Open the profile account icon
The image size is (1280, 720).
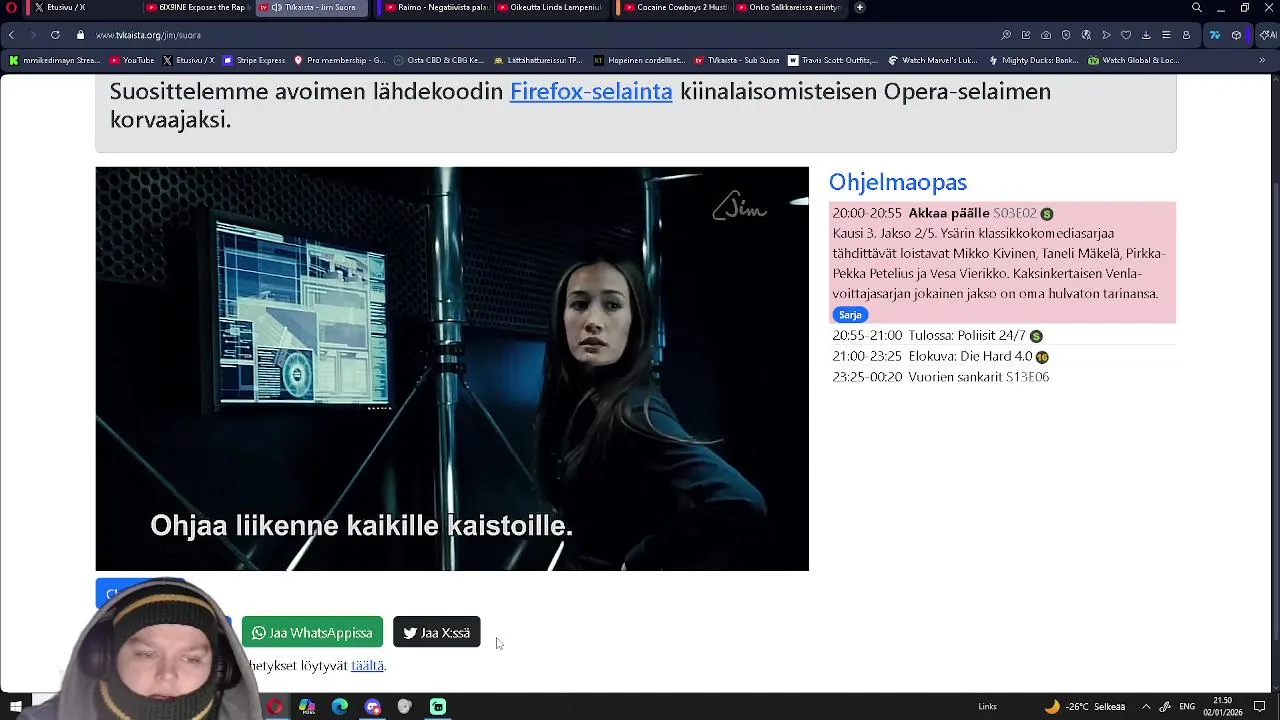[1186, 35]
